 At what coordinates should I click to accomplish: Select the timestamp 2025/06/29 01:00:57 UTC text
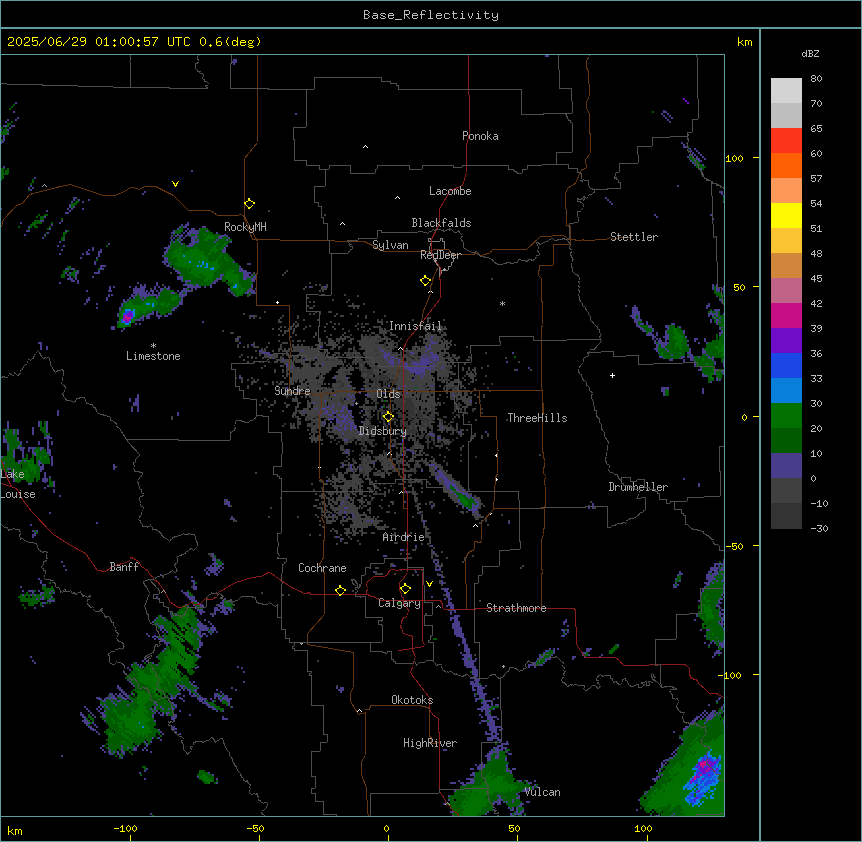(x=98, y=42)
